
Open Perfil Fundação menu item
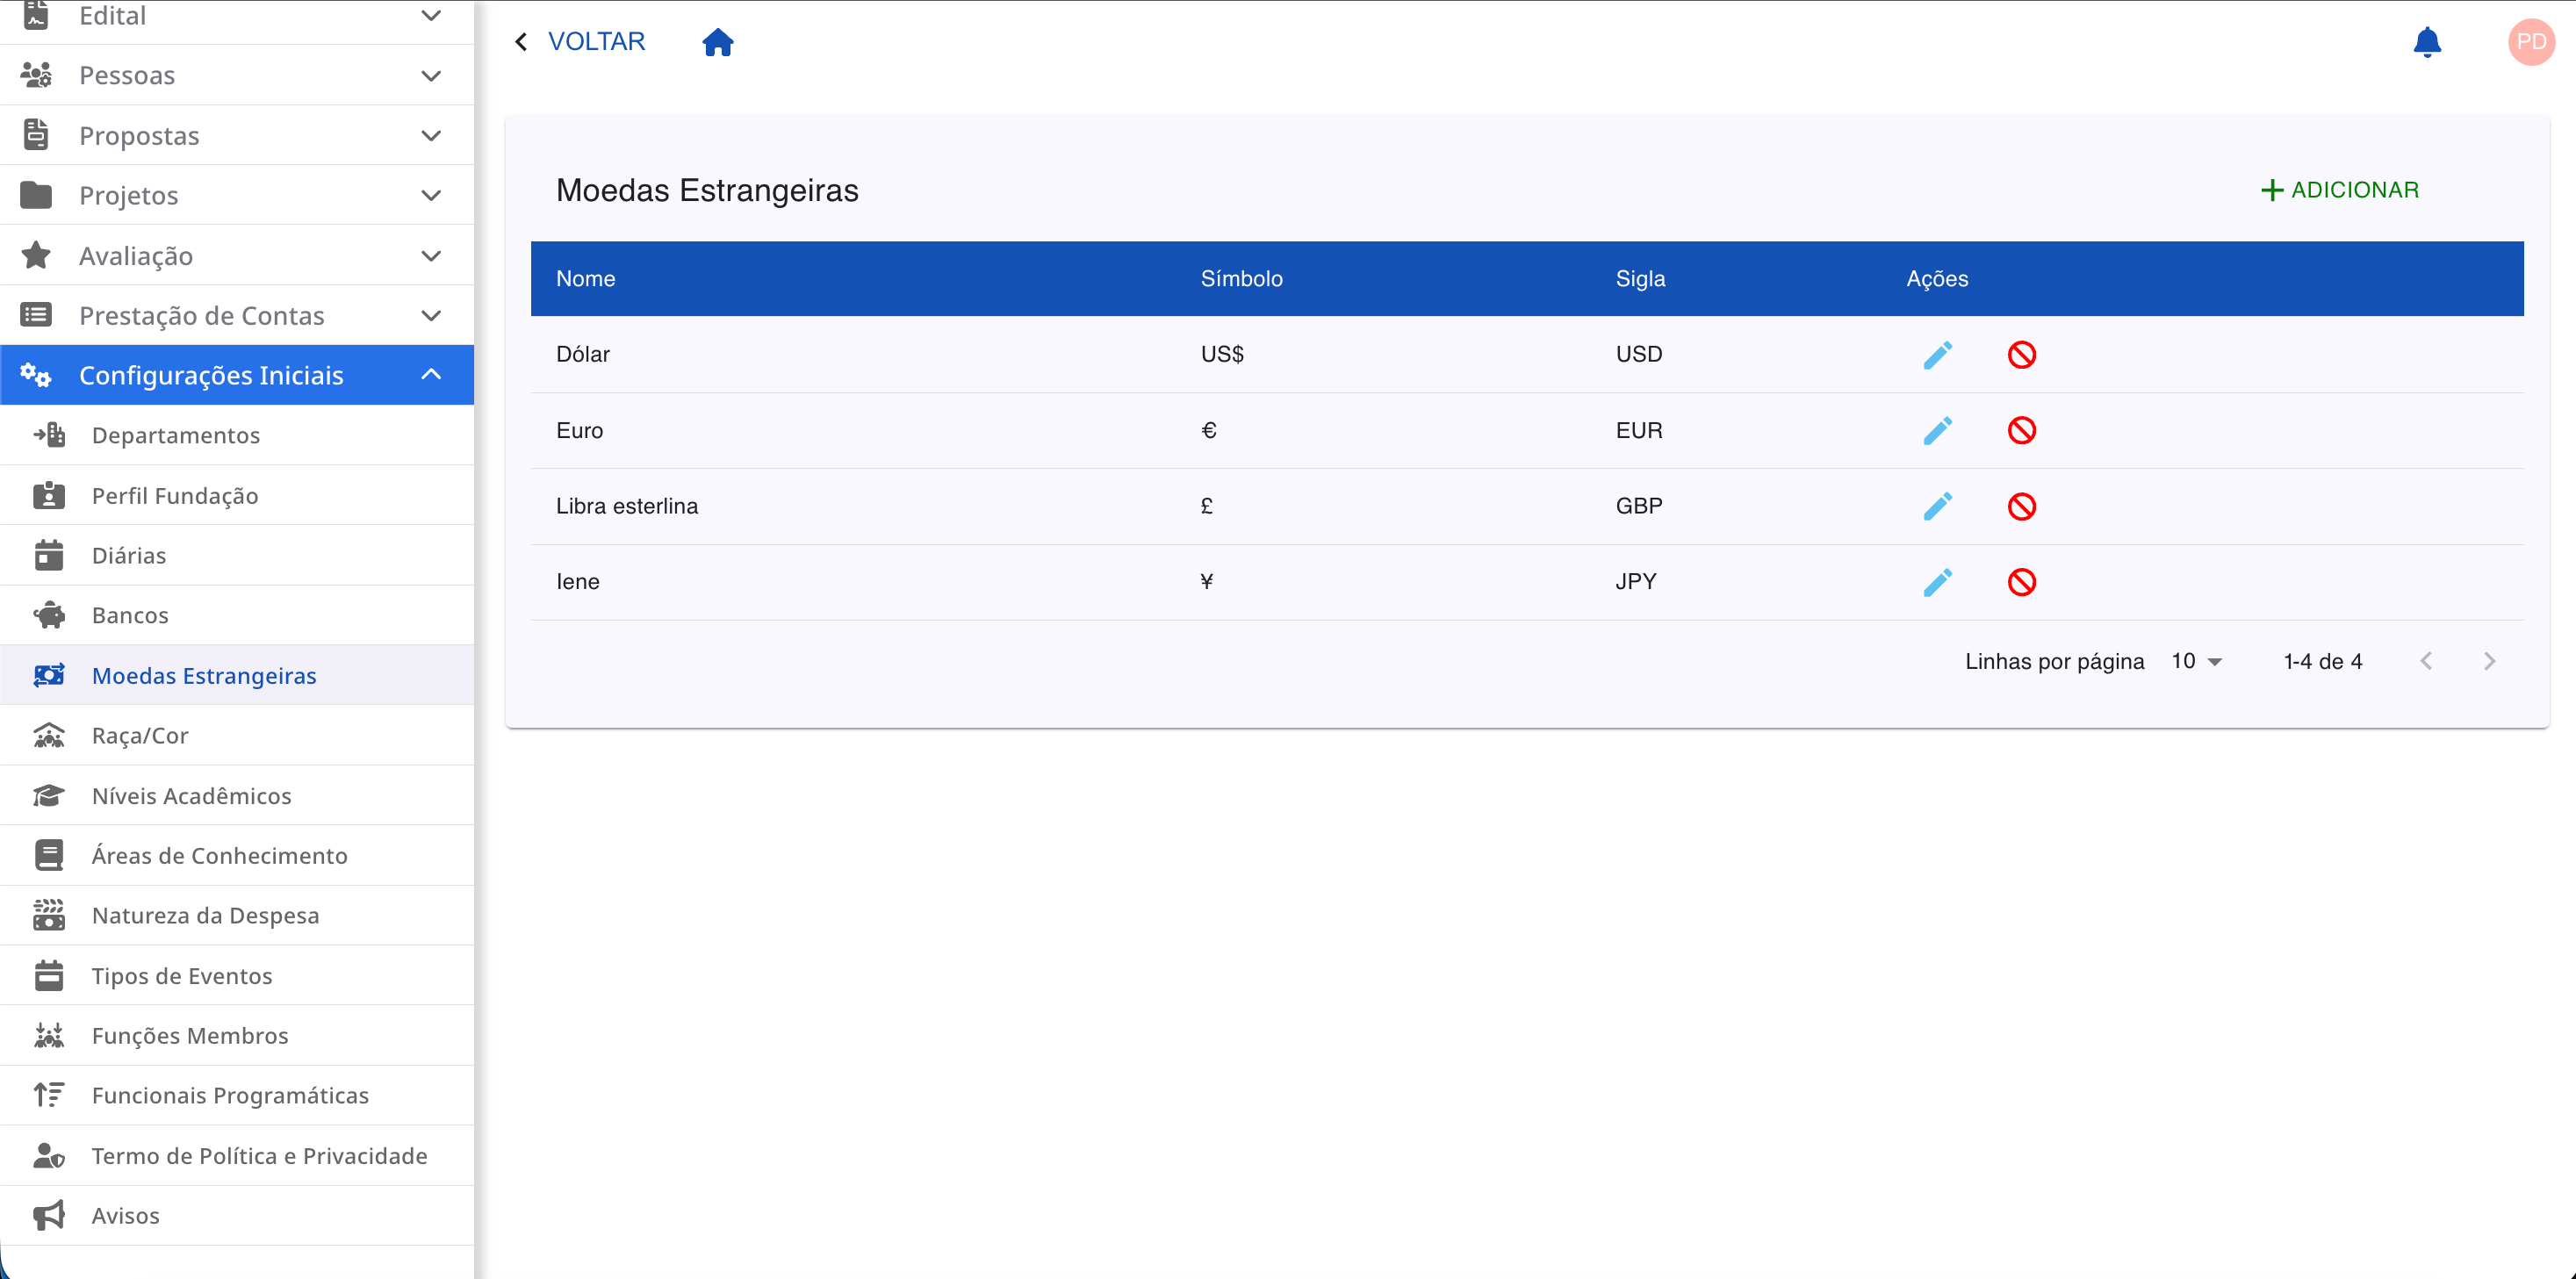point(237,495)
